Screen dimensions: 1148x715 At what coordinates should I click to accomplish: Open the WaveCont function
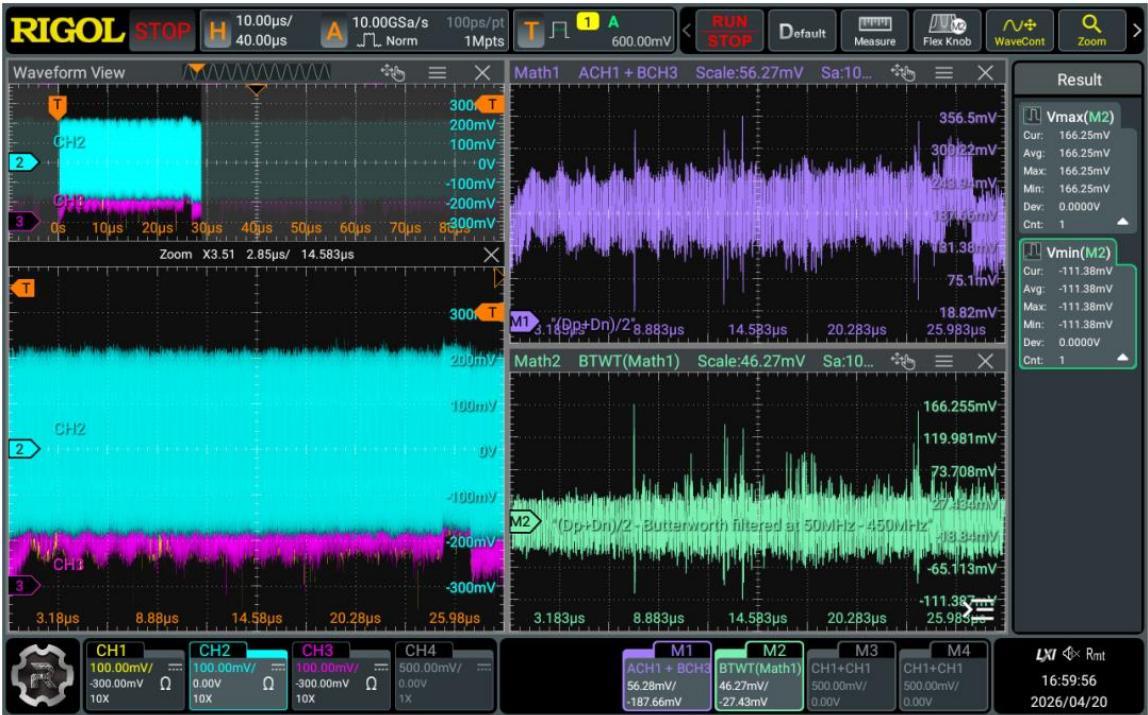[x=1019, y=31]
